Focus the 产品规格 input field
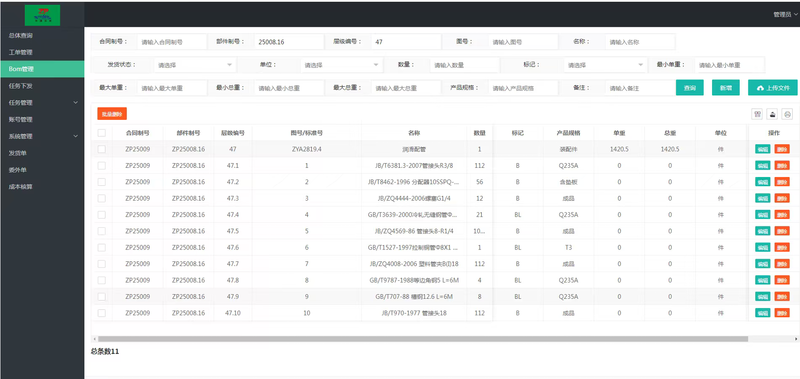The height and width of the screenshot is (379, 800). pyautogui.click(x=523, y=88)
